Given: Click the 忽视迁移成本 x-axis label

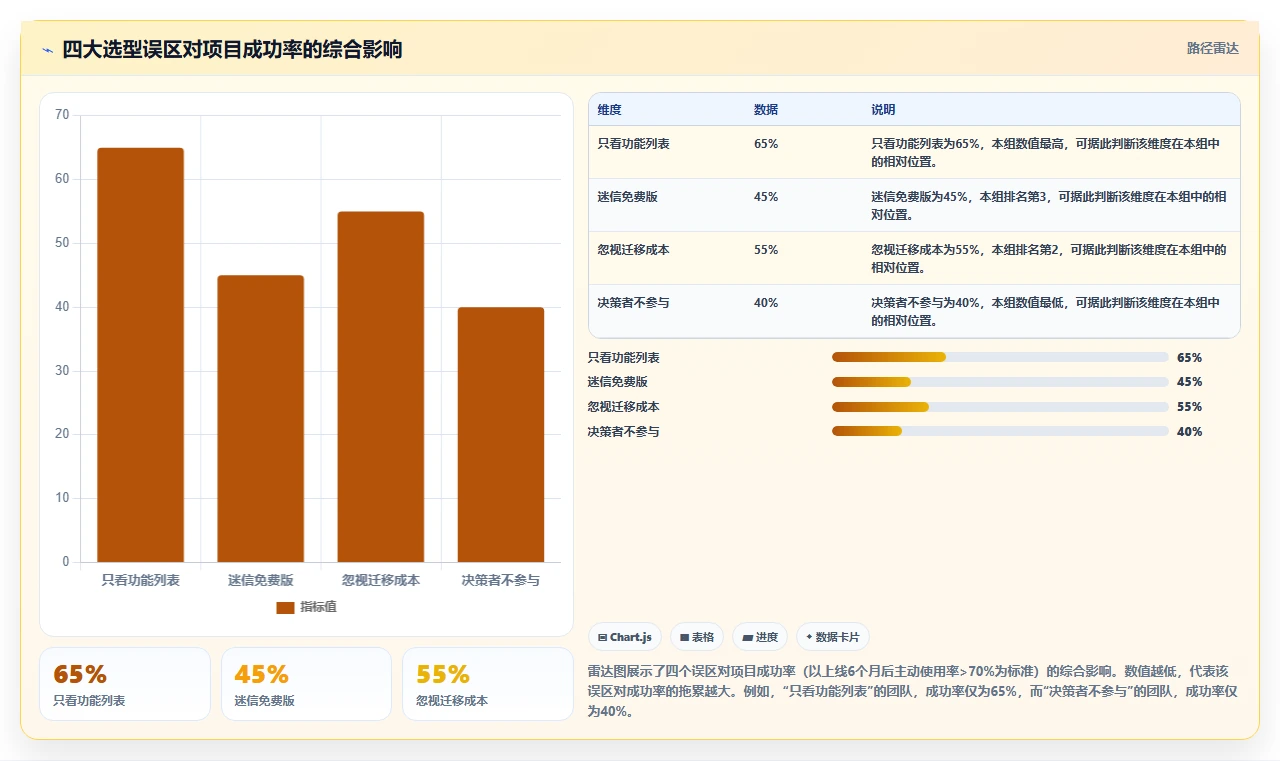Looking at the screenshot, I should (x=380, y=580).
